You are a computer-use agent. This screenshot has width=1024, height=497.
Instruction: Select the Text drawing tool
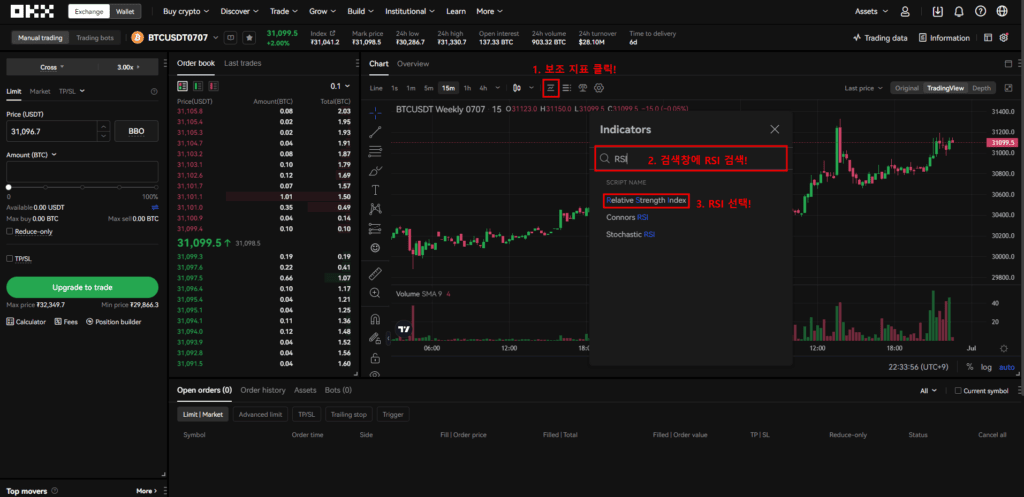(375, 189)
